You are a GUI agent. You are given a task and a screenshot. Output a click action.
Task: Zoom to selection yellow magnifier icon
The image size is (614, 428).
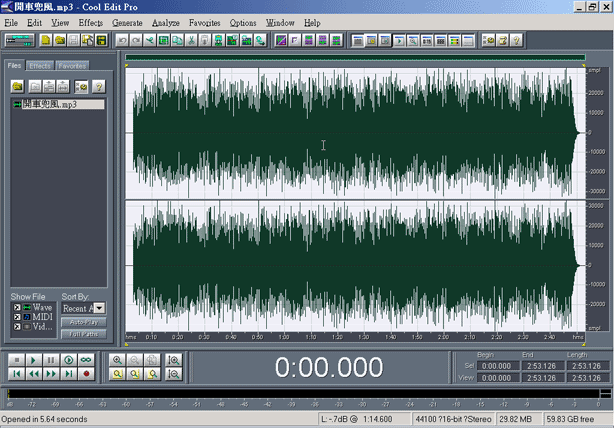pyautogui.click(x=117, y=374)
